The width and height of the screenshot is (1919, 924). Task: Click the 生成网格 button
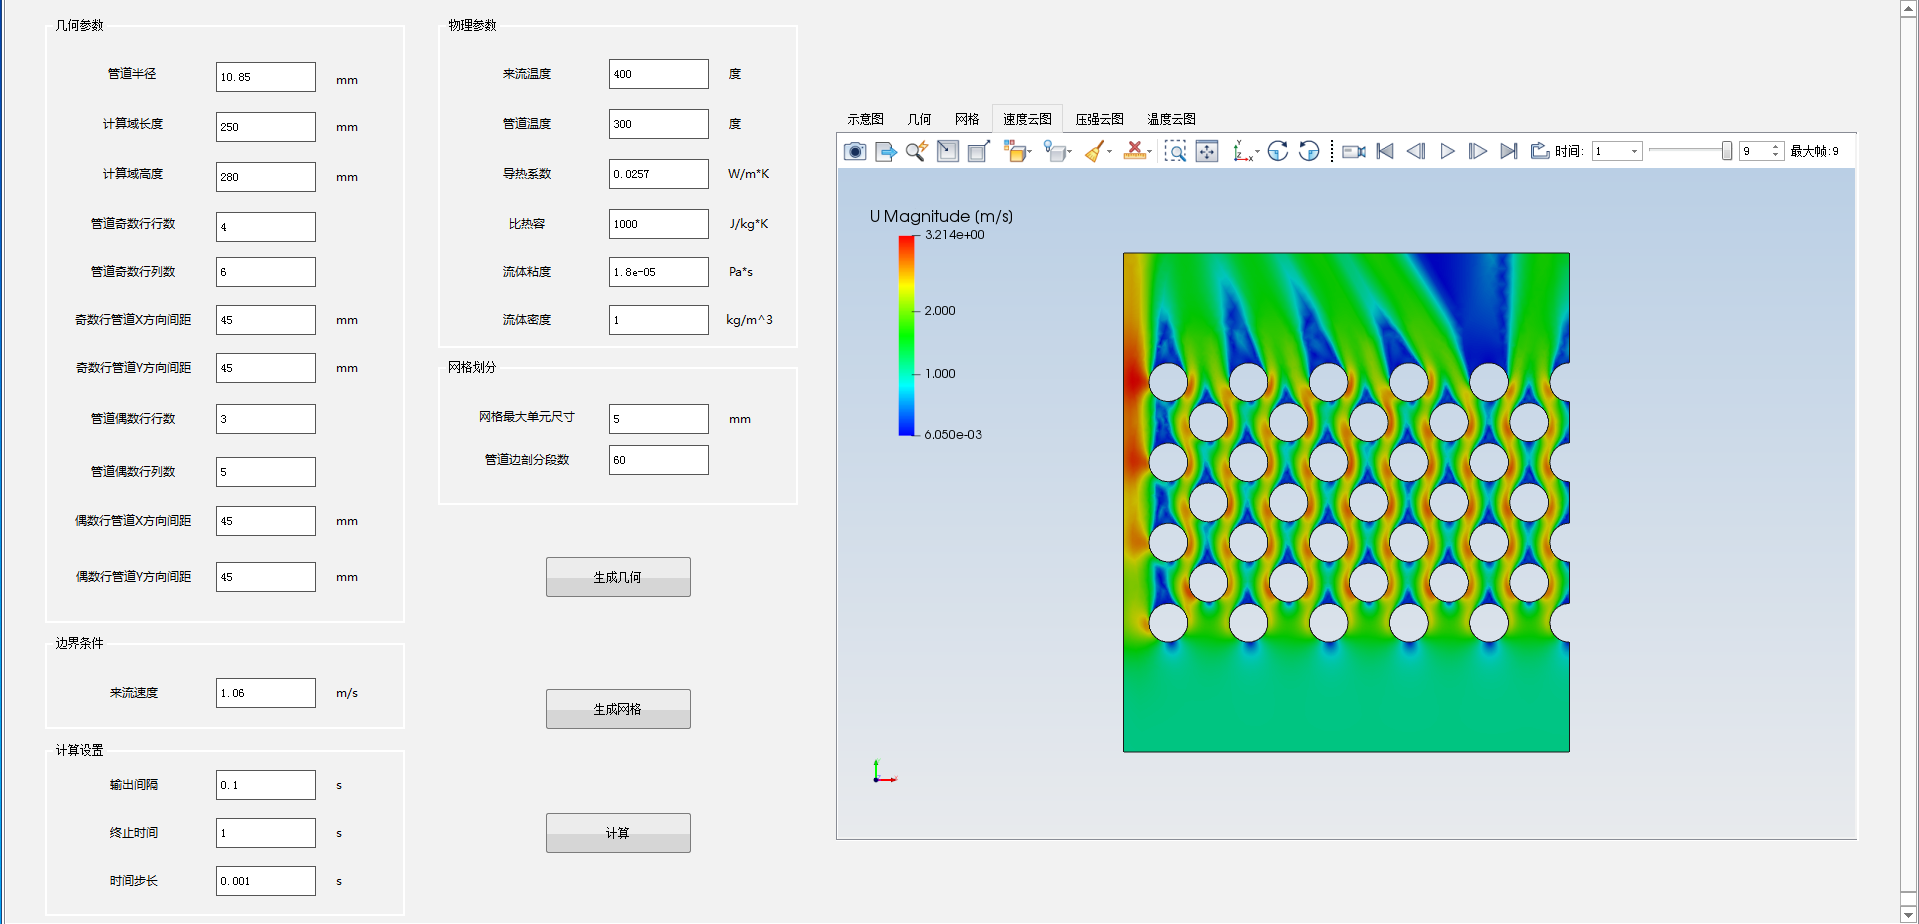(x=618, y=709)
